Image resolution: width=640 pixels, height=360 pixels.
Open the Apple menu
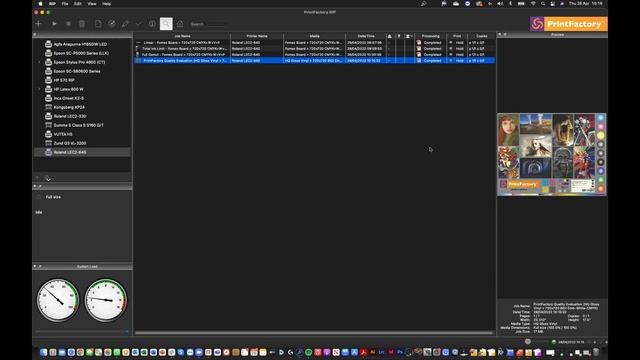[40, 4]
